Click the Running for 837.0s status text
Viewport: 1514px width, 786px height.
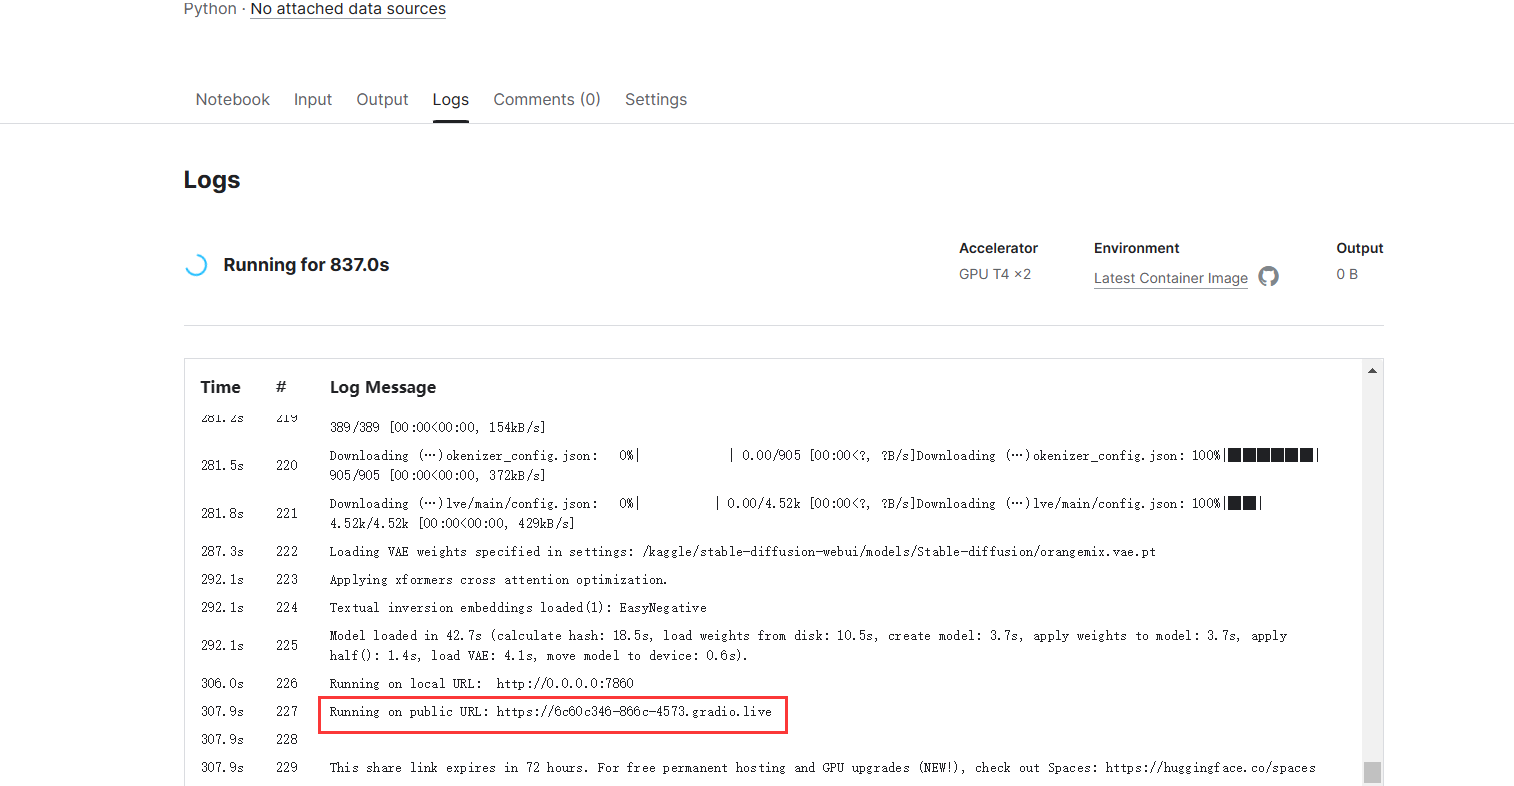pos(305,264)
